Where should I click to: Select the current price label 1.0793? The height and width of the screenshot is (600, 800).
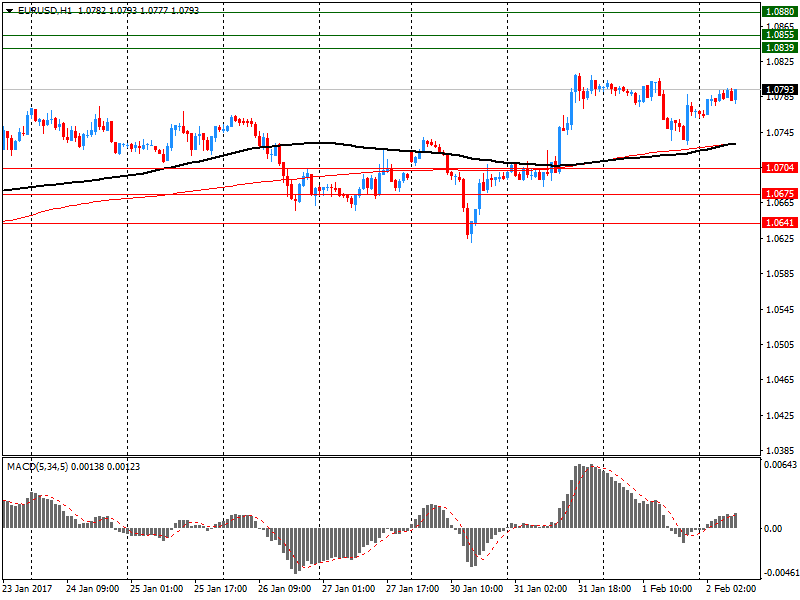click(x=780, y=90)
